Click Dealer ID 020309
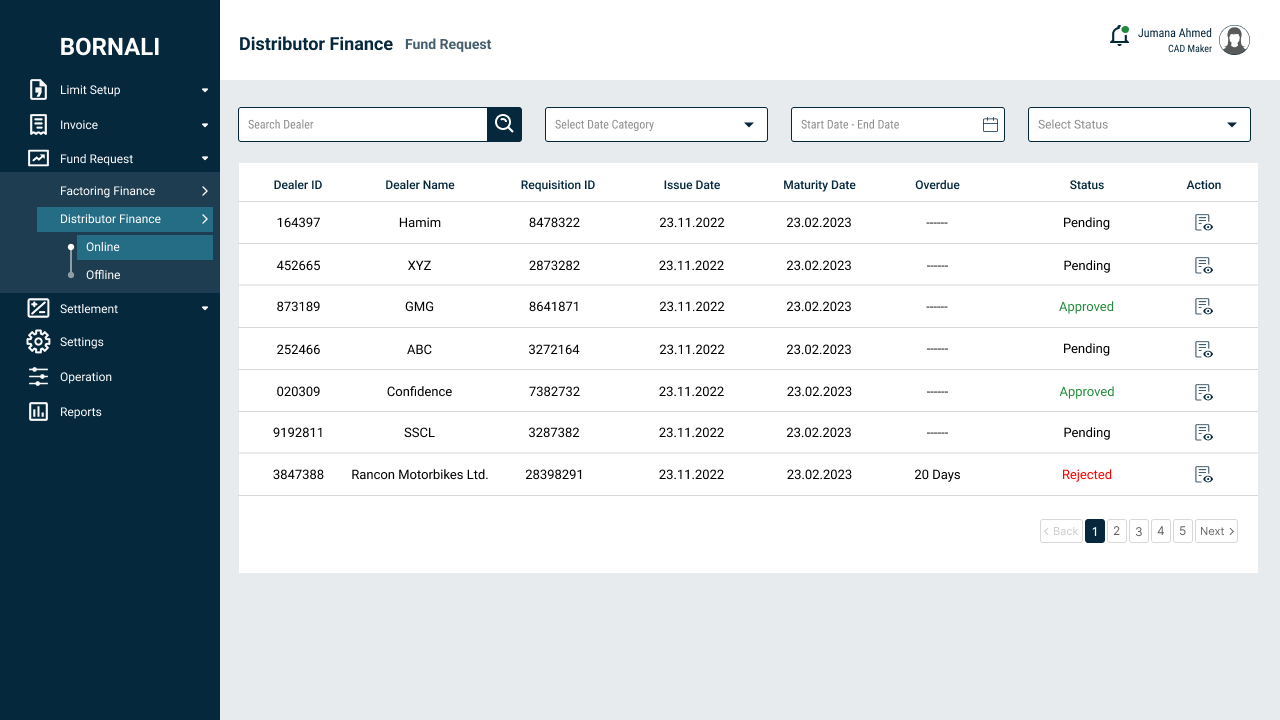The width and height of the screenshot is (1280, 720). point(298,392)
